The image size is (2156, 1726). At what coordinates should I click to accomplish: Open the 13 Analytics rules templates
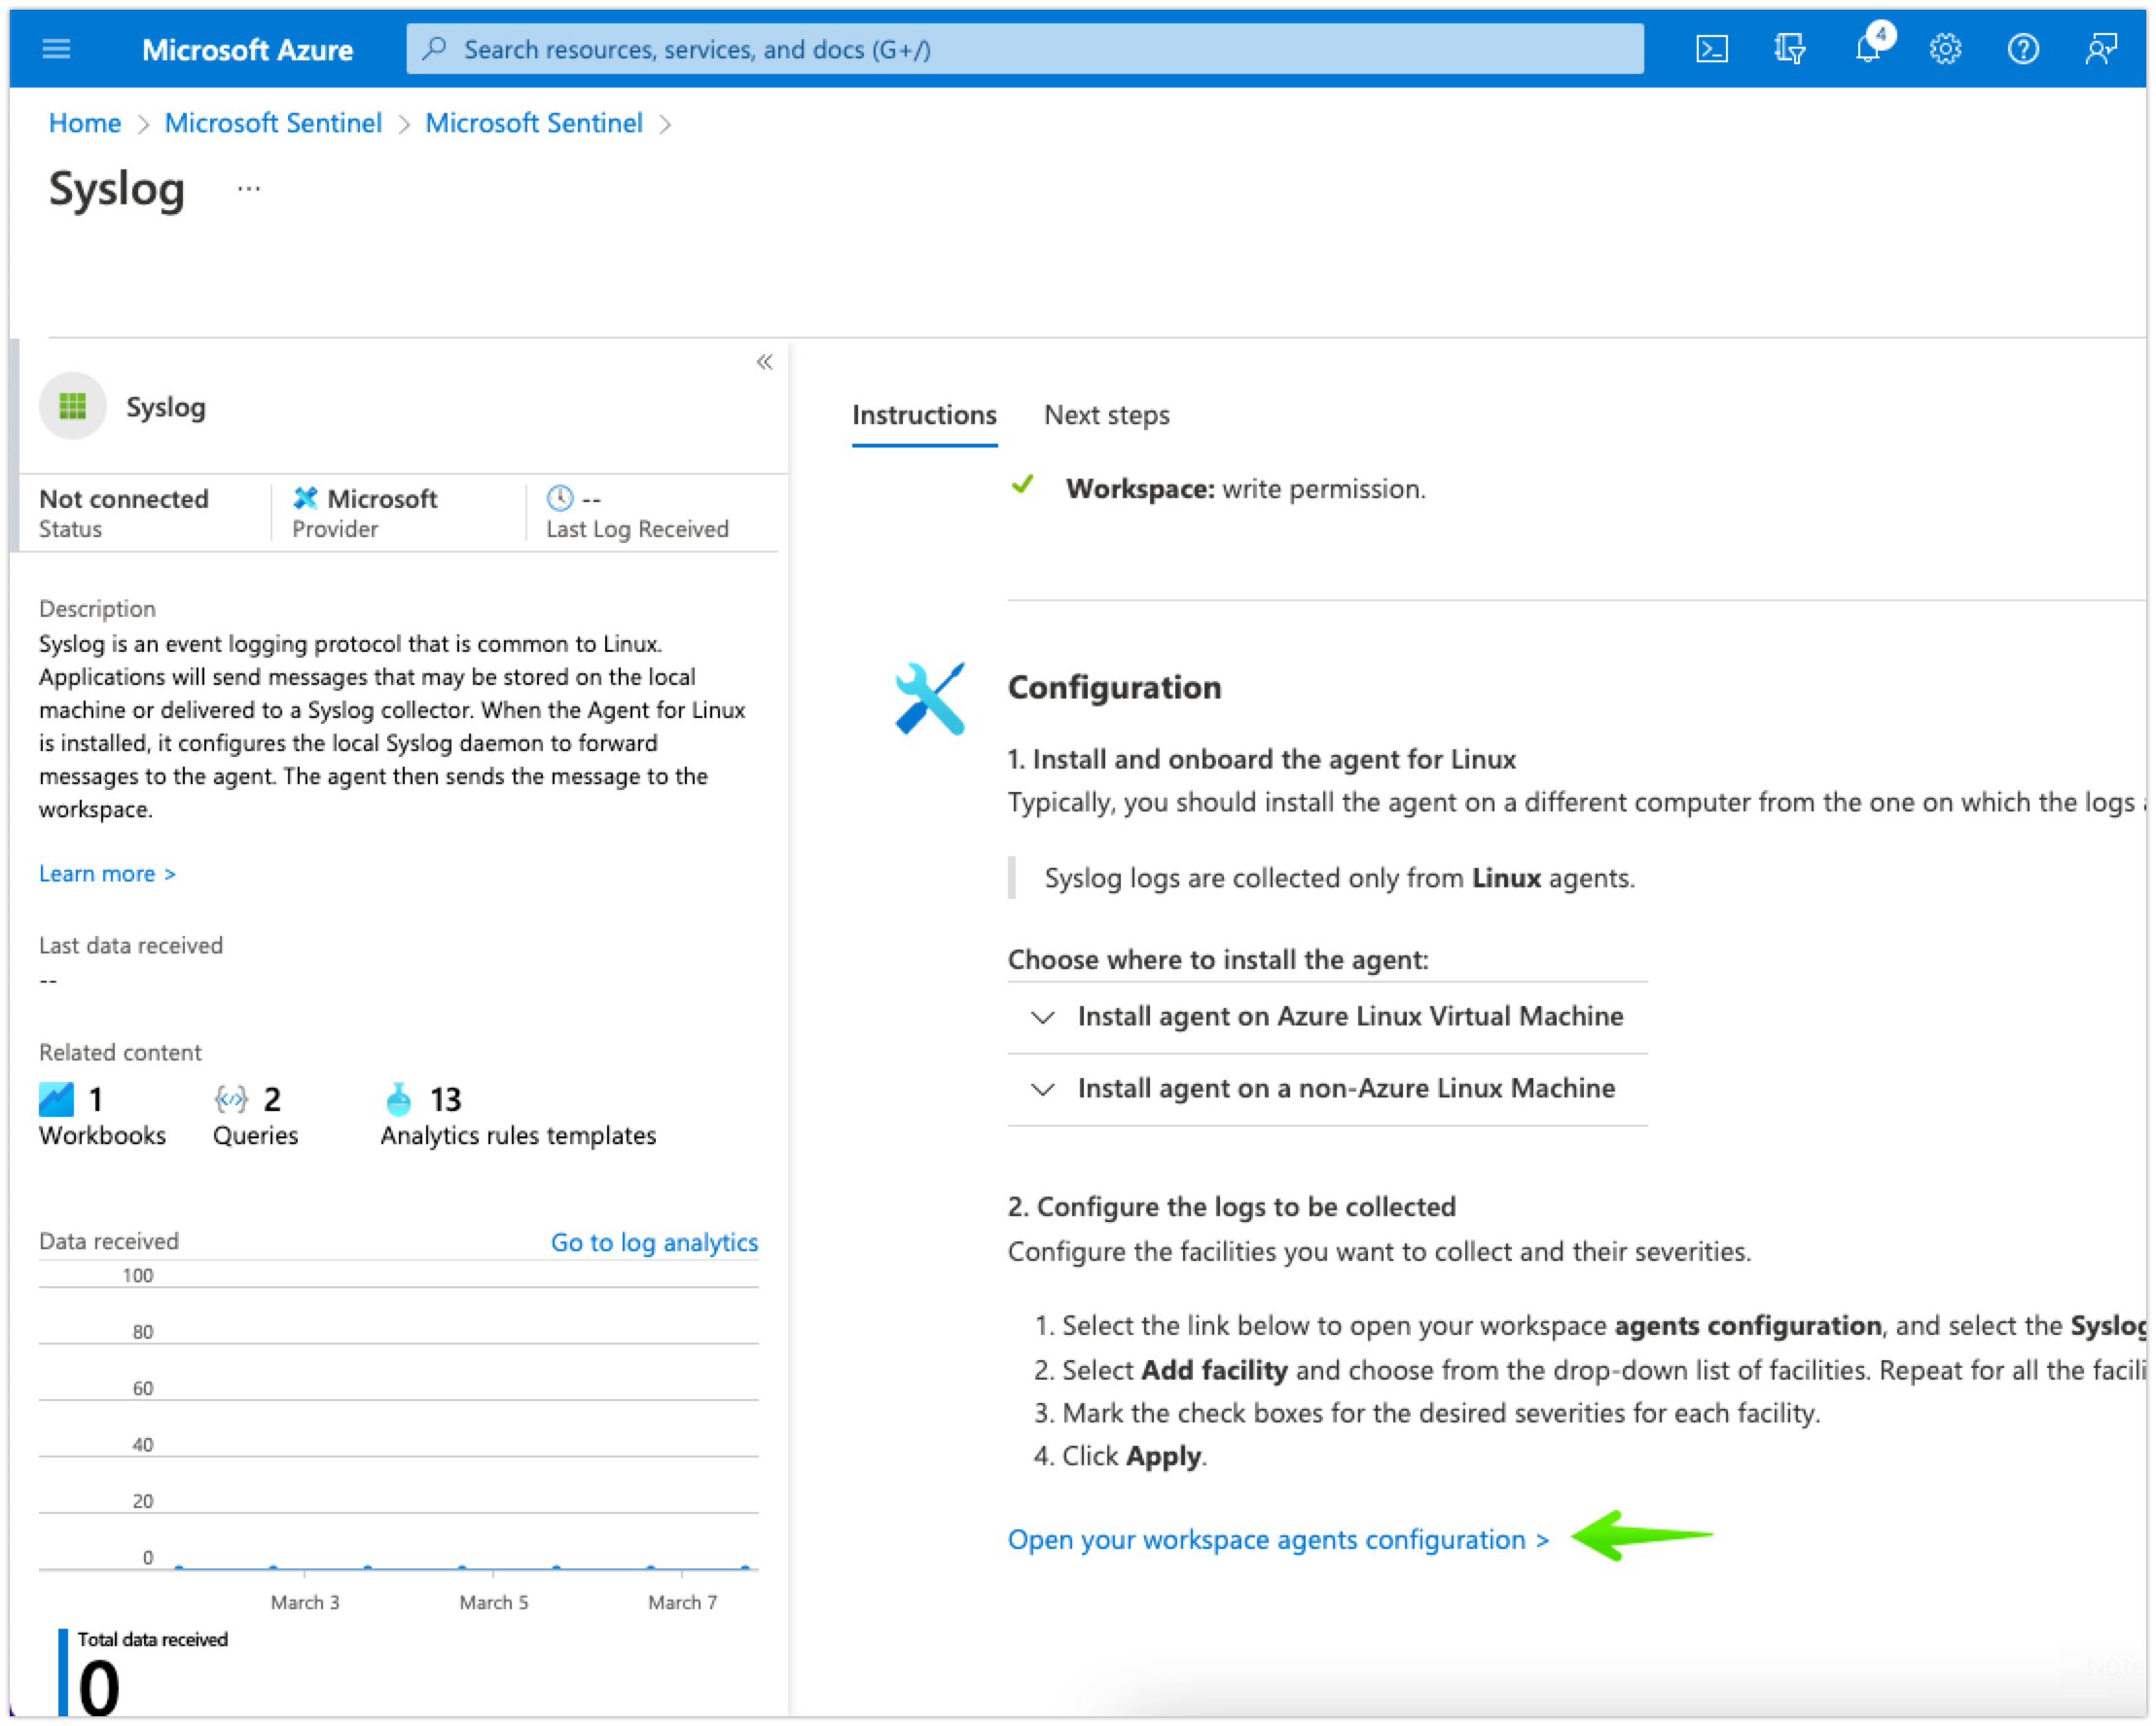[x=518, y=1116]
